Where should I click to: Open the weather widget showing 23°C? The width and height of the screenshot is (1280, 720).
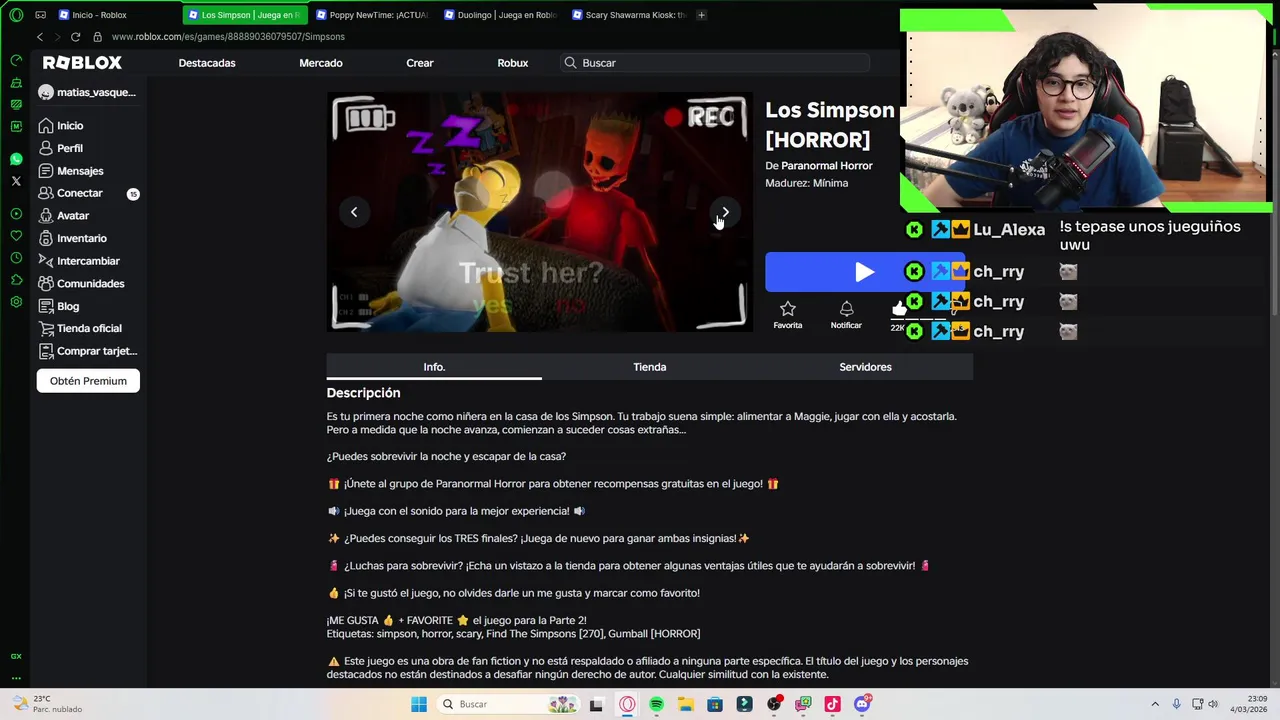point(47,704)
